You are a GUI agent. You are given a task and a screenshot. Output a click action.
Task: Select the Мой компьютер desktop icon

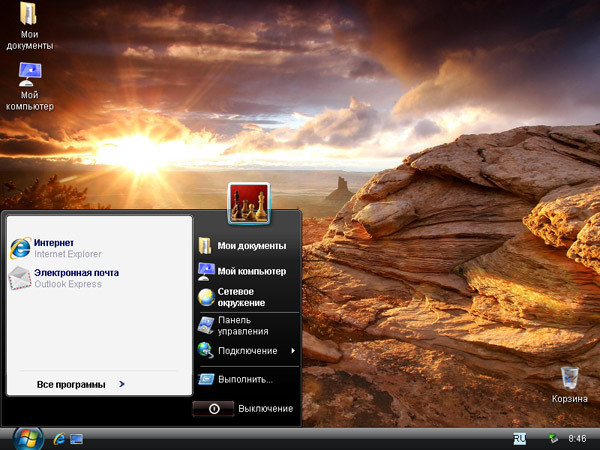(30, 85)
